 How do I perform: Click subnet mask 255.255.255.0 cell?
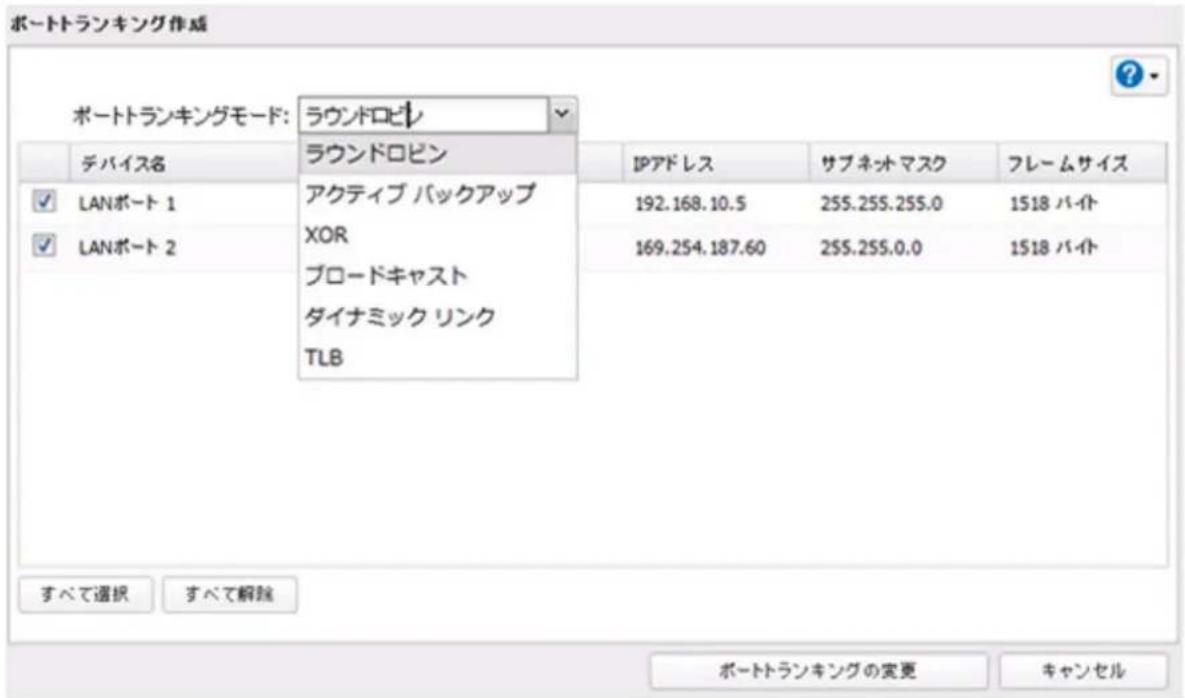coord(881,203)
